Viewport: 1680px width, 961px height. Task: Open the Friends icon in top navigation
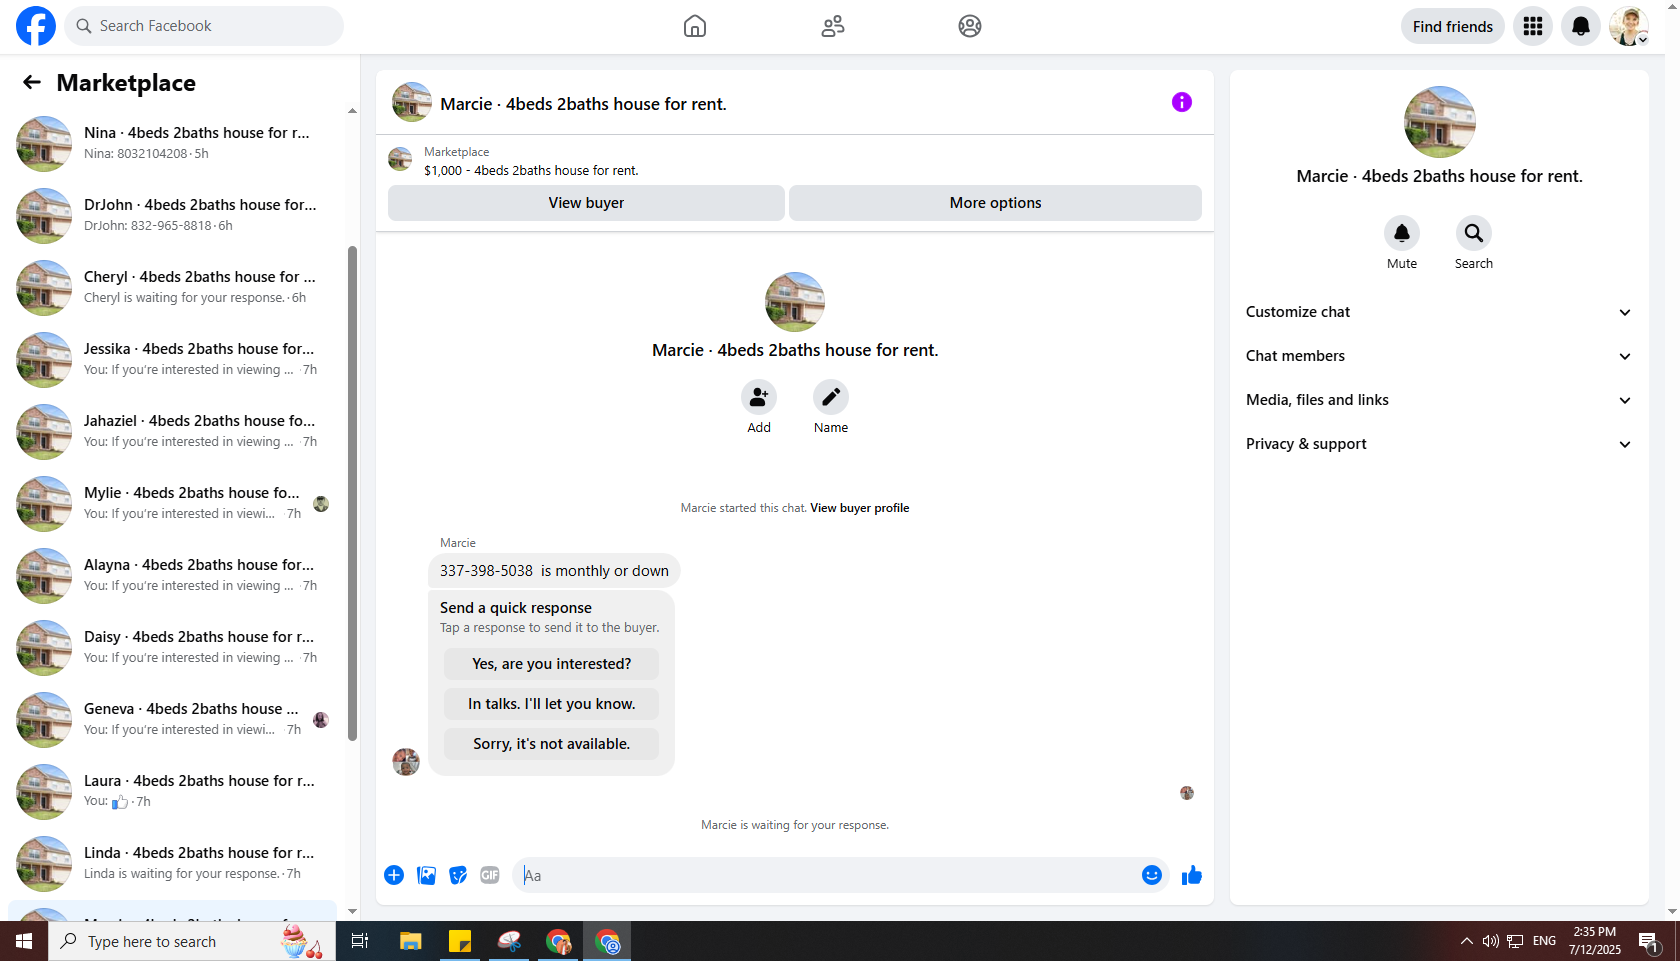click(833, 26)
